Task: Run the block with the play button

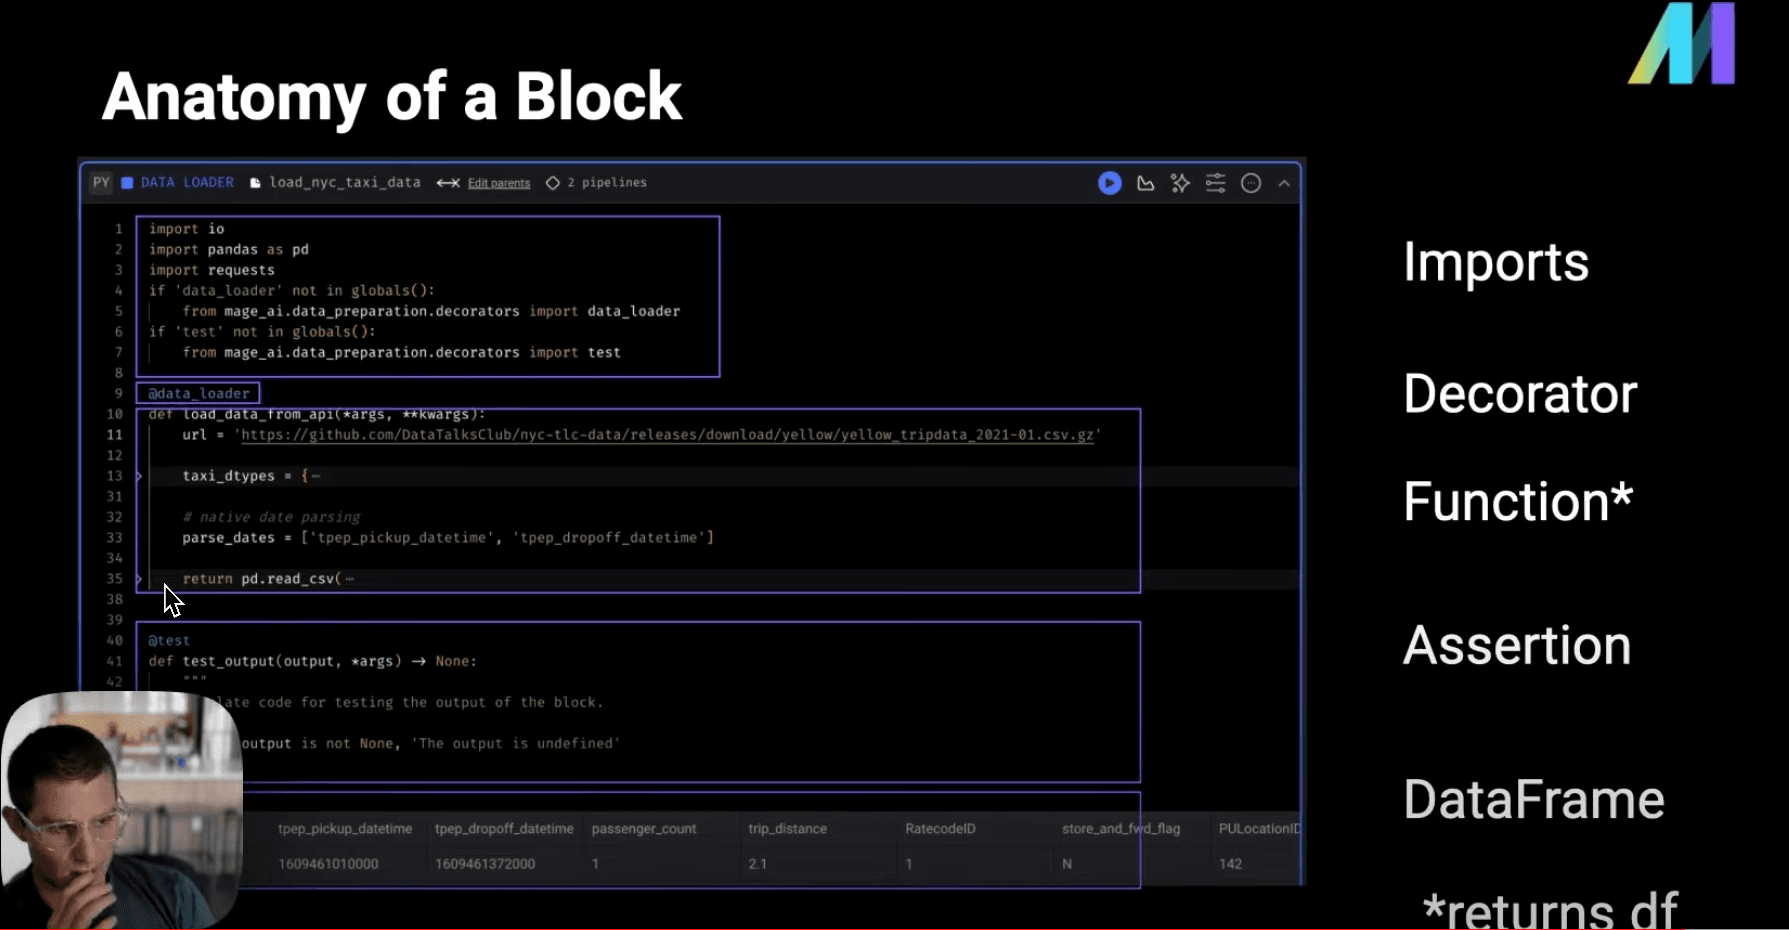Action: click(1109, 183)
